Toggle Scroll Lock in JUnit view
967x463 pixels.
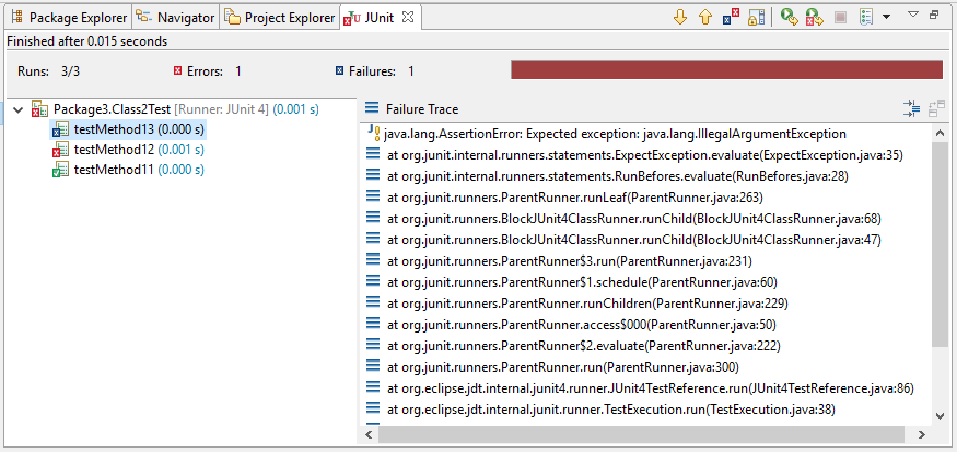(756, 17)
